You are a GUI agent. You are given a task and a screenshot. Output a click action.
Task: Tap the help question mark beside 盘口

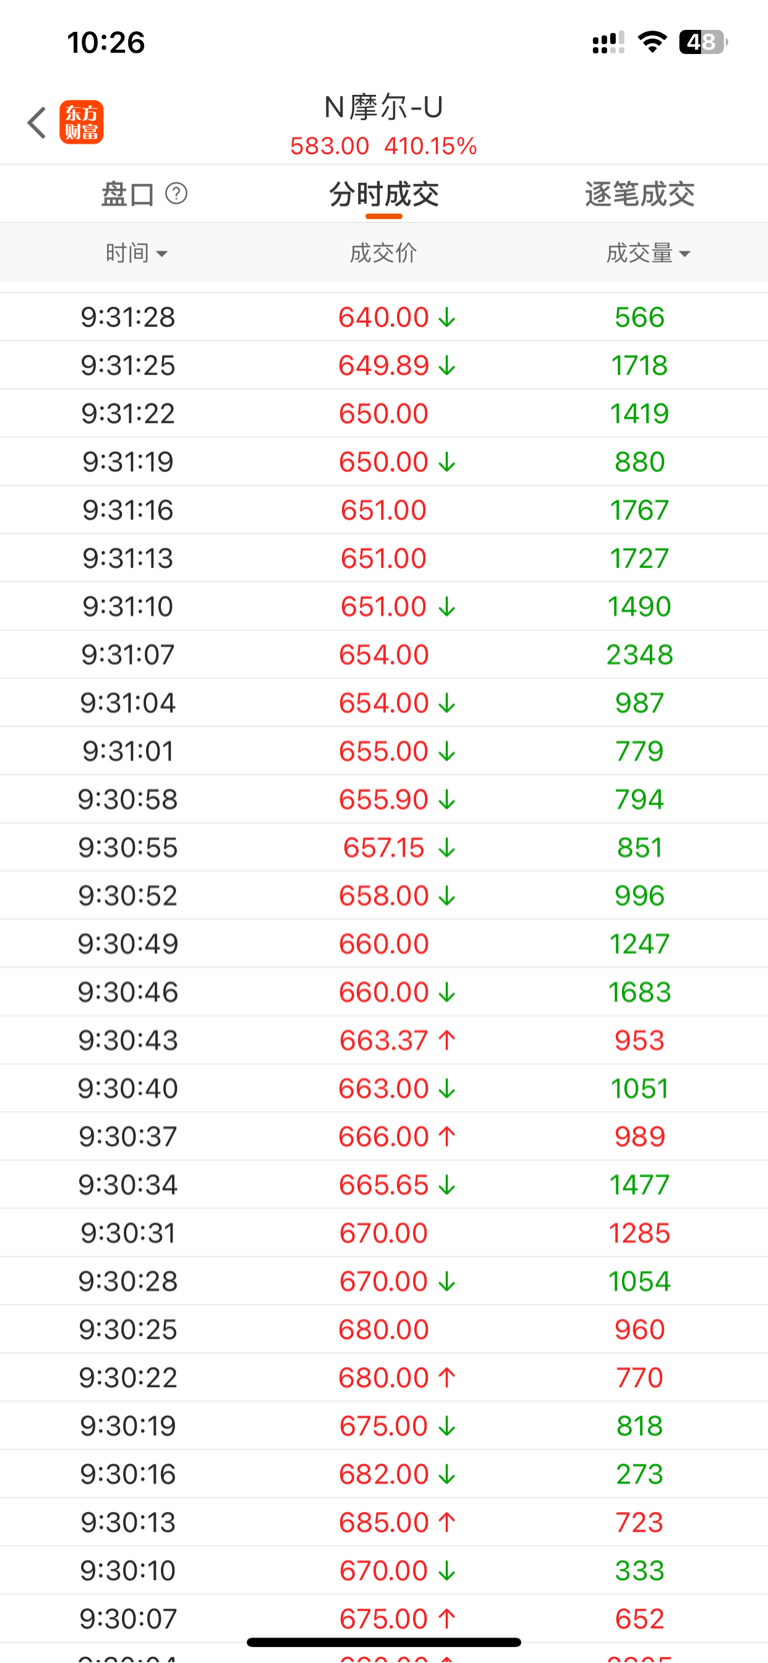point(176,193)
